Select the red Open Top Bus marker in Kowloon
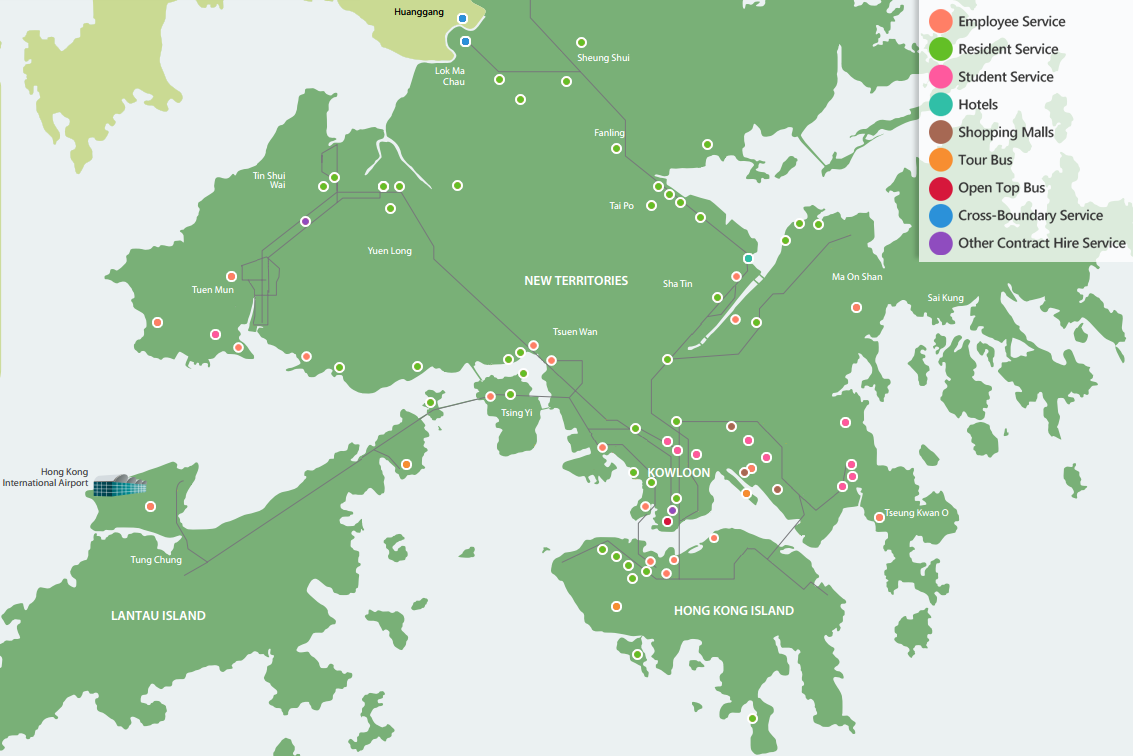This screenshot has width=1133, height=756. click(x=668, y=521)
